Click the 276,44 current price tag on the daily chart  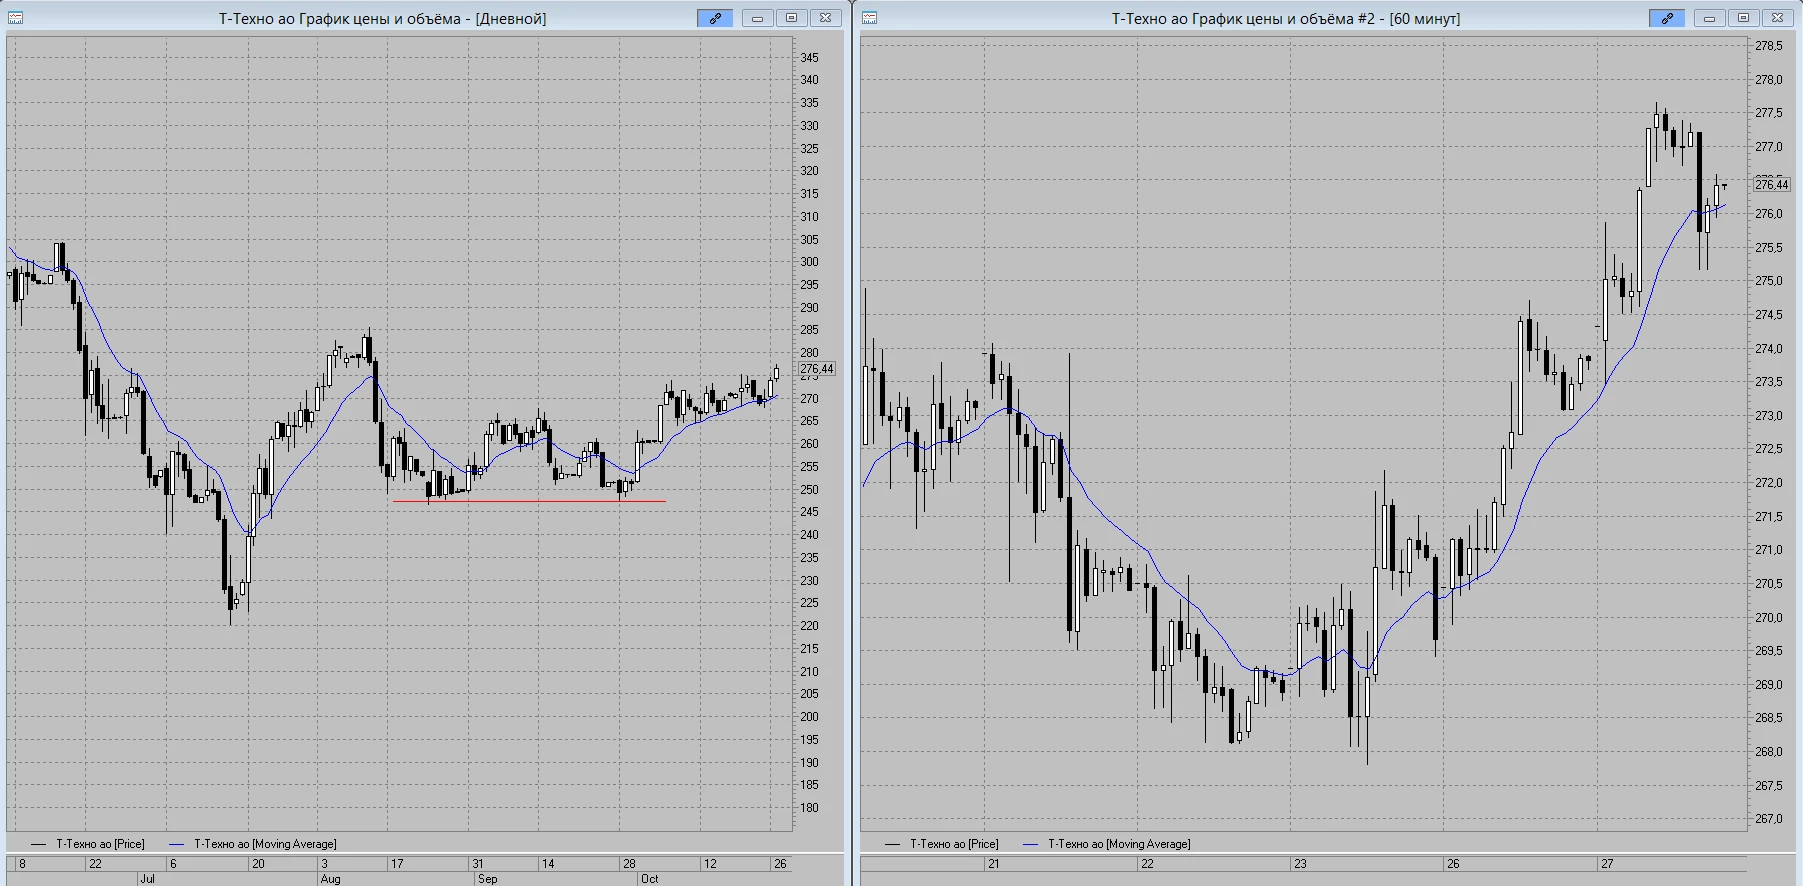[817, 369]
